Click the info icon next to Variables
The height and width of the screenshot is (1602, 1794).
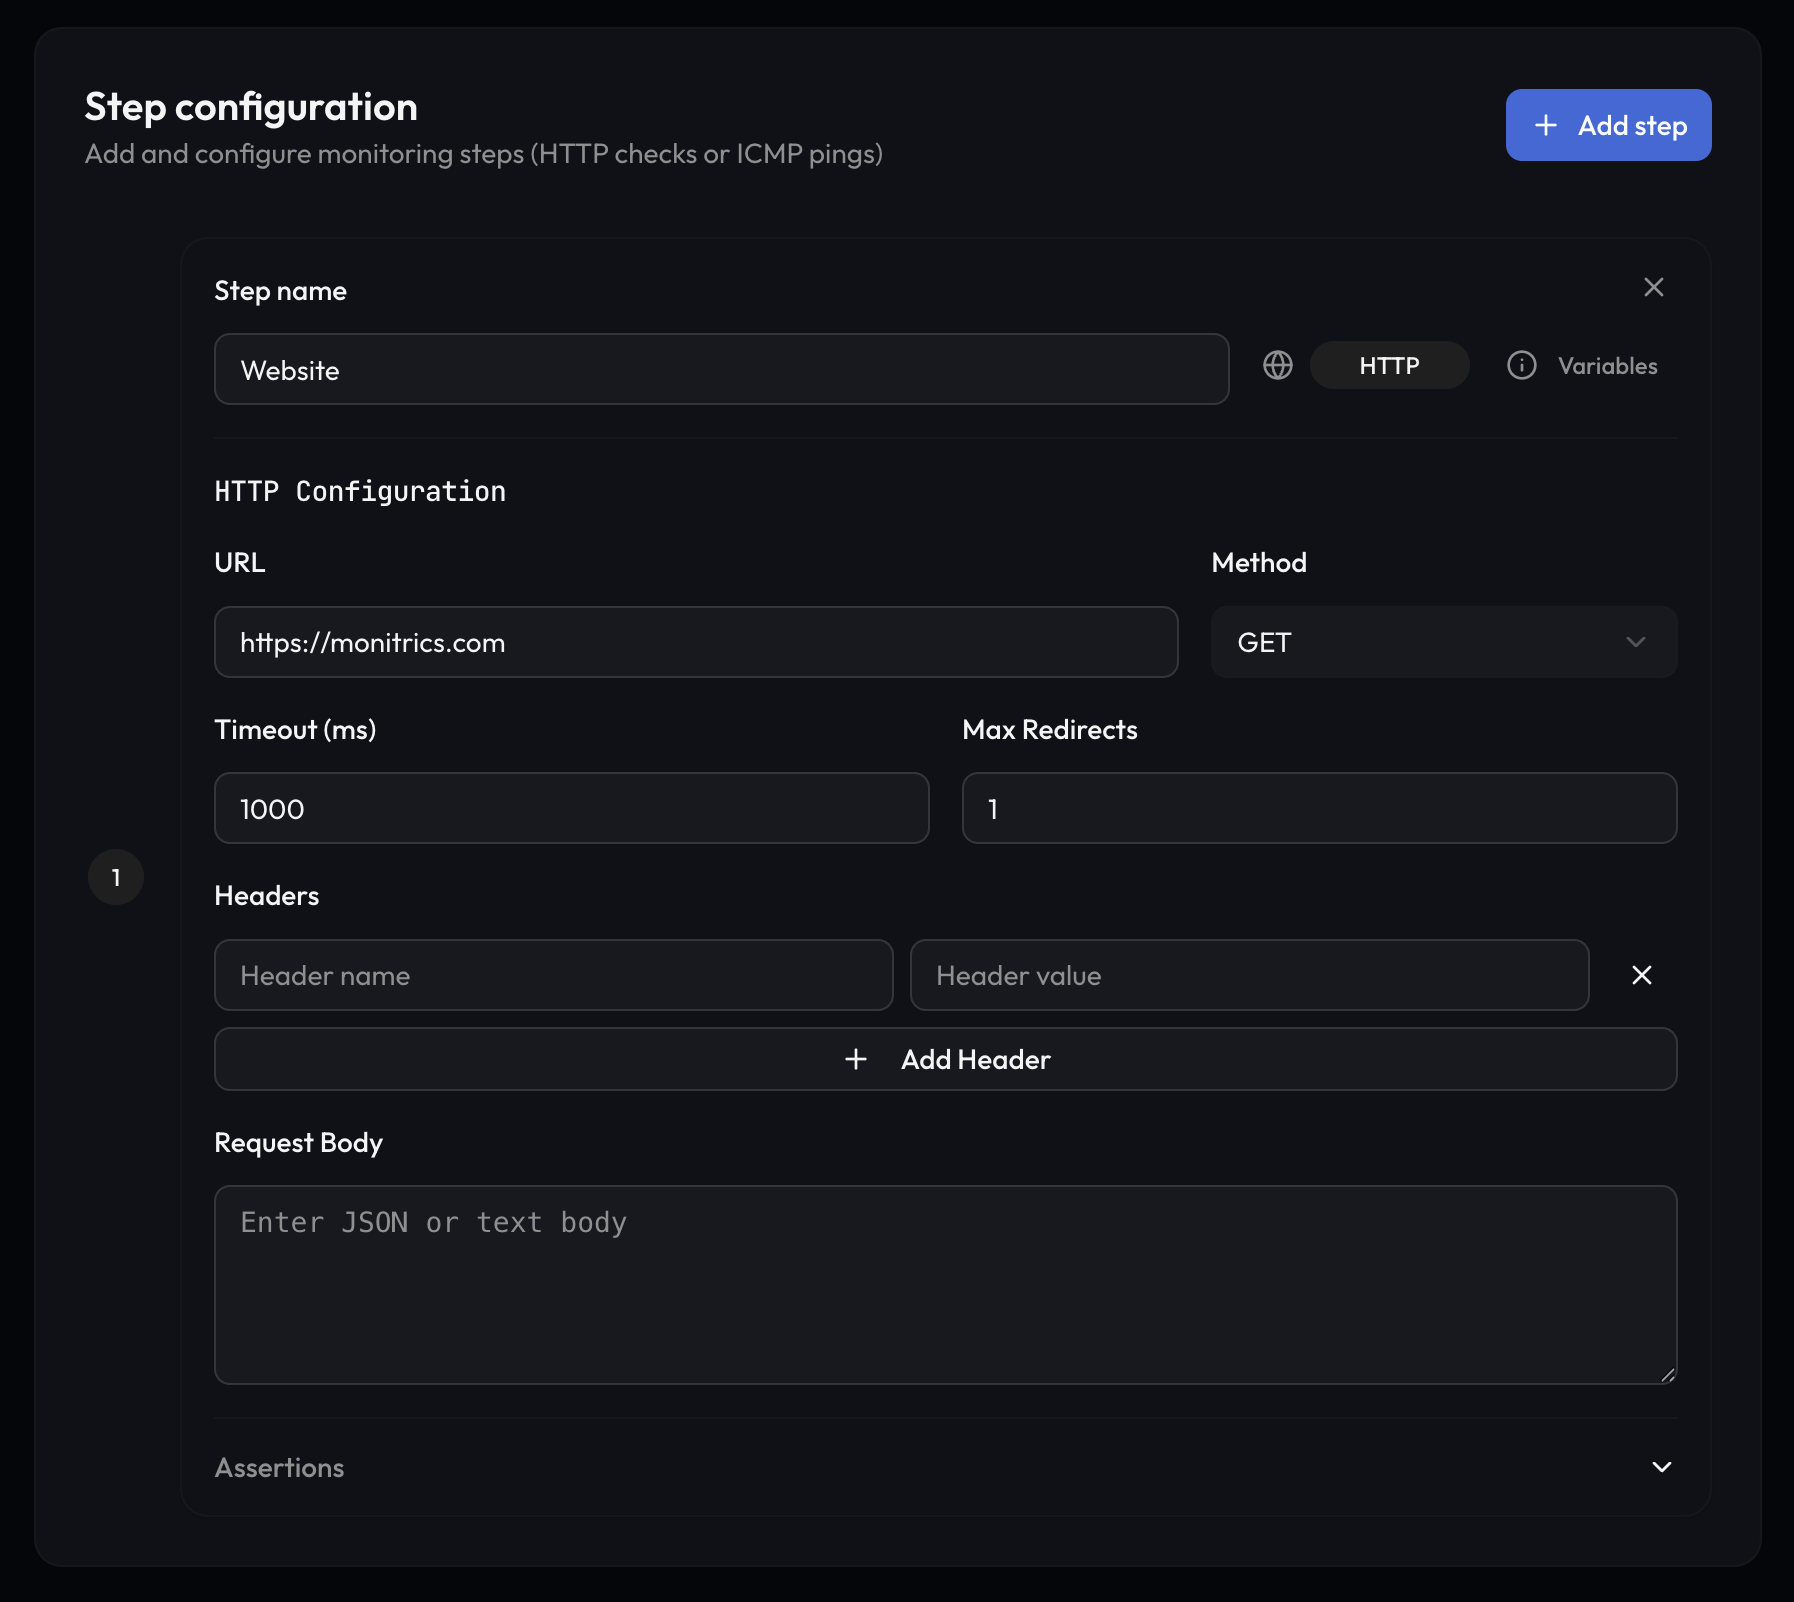[1520, 365]
